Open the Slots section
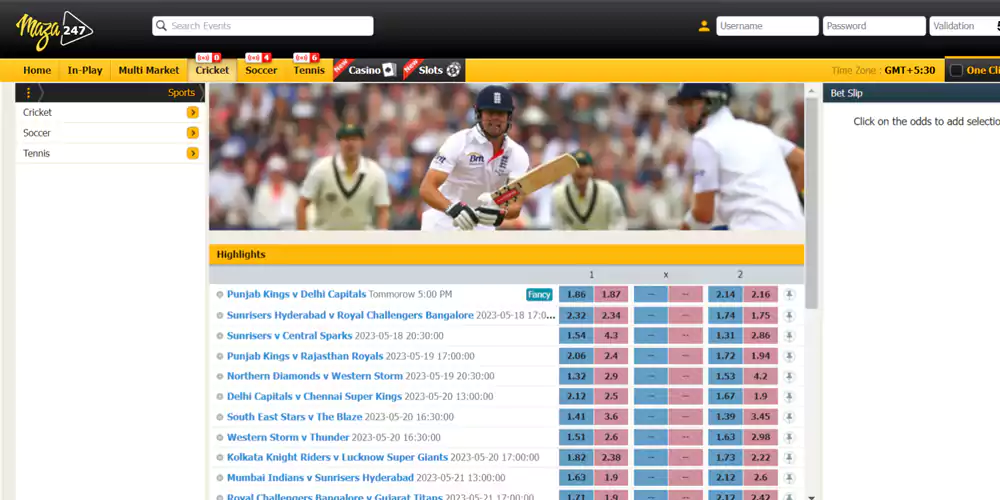The height and width of the screenshot is (500, 1000). tap(436, 70)
